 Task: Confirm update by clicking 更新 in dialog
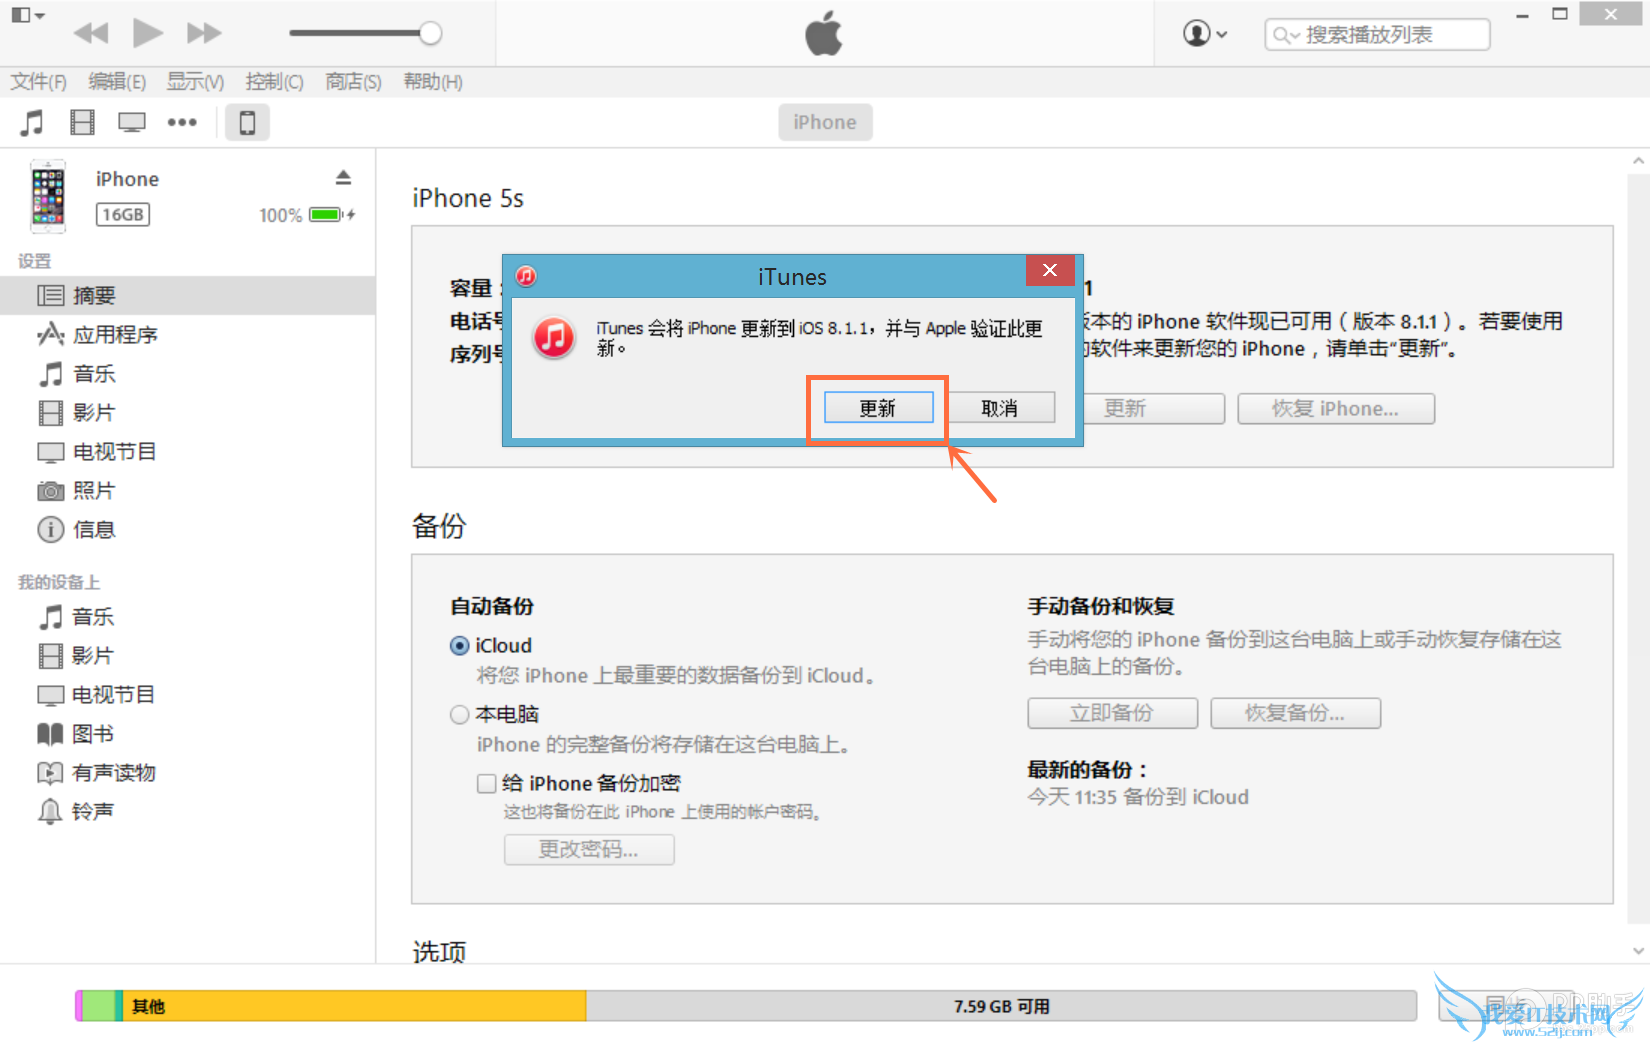[877, 407]
